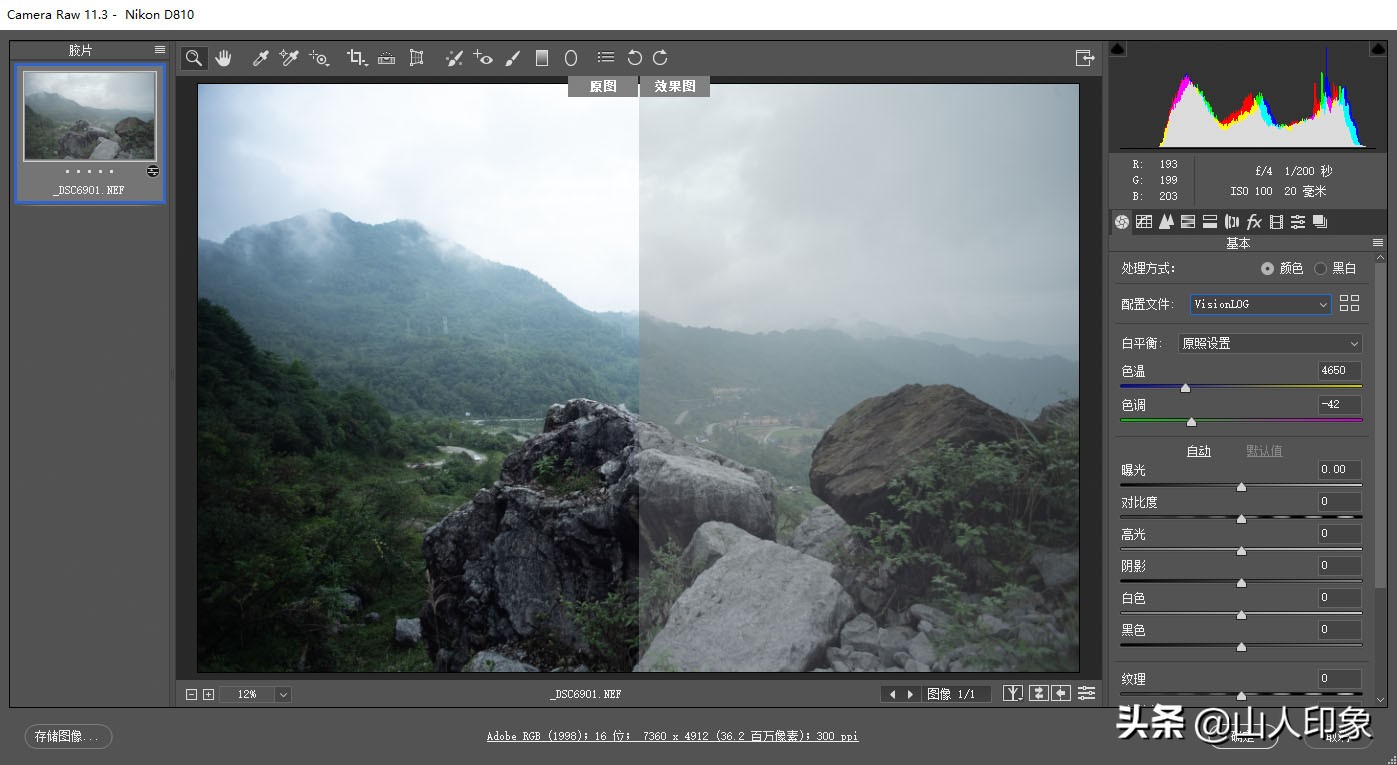
Task: Click the 色调 tint slider handle
Action: (x=1191, y=422)
